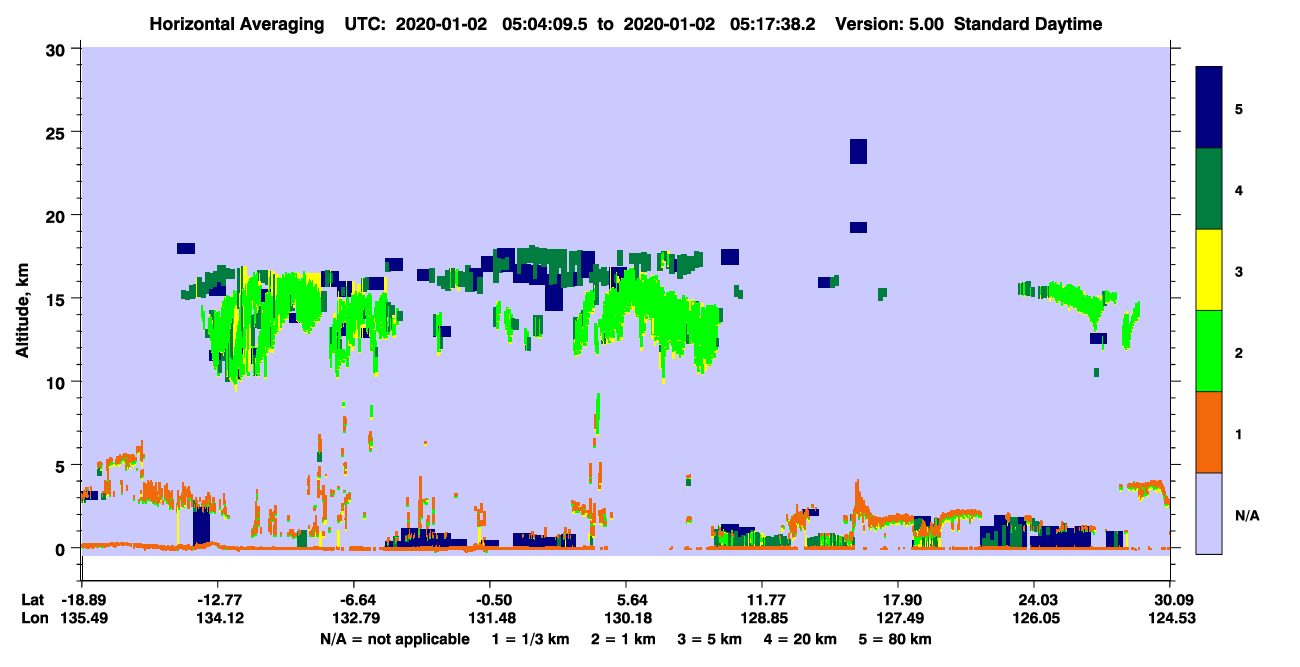The image size is (1300, 667).
Task: Click the longitude value 128.85
Action: pyautogui.click(x=762, y=618)
